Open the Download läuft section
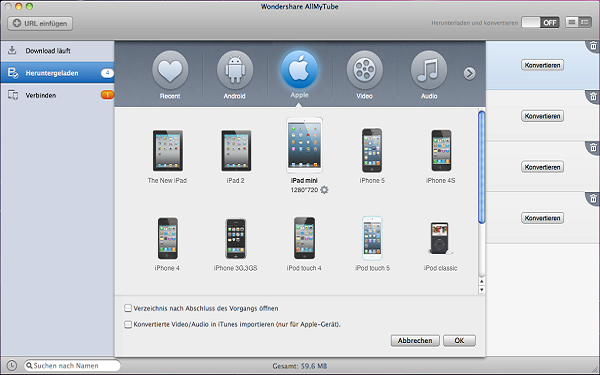This screenshot has height=375, width=600. 57,51
